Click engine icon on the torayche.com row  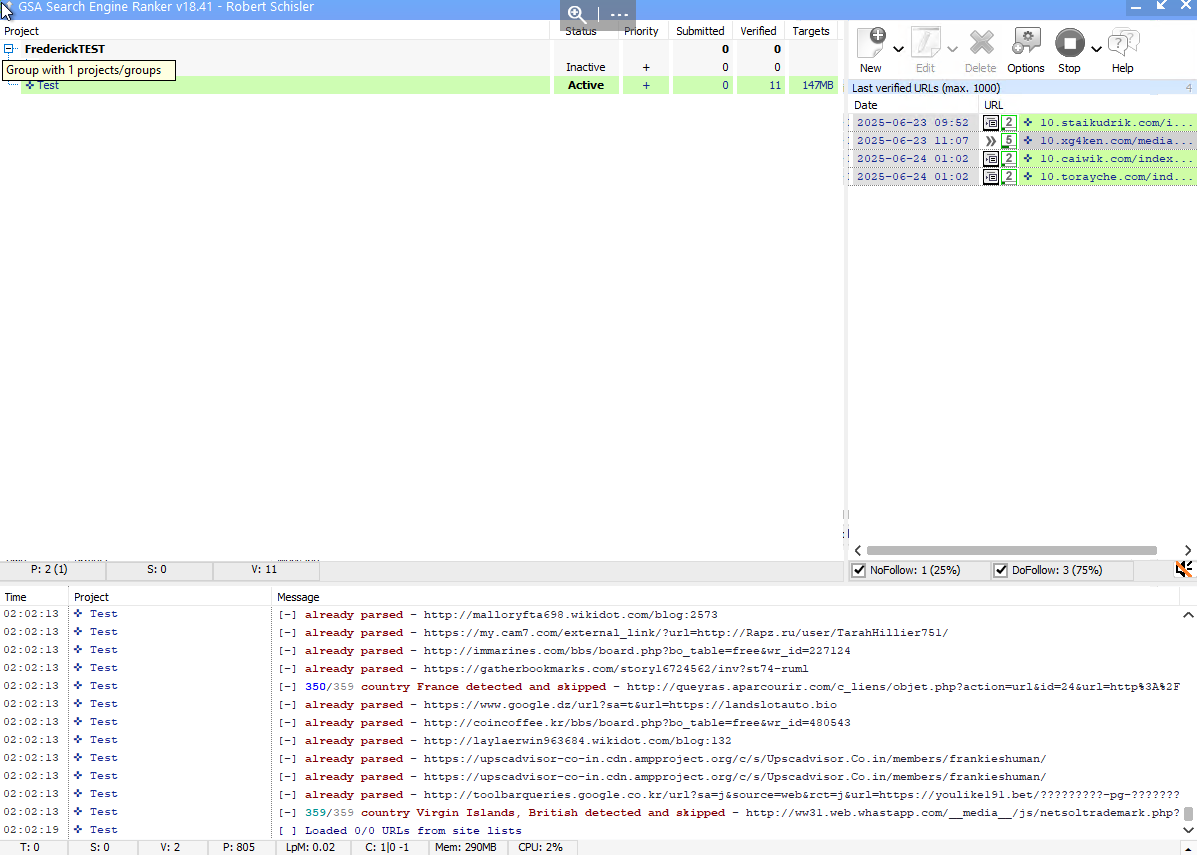(x=991, y=177)
